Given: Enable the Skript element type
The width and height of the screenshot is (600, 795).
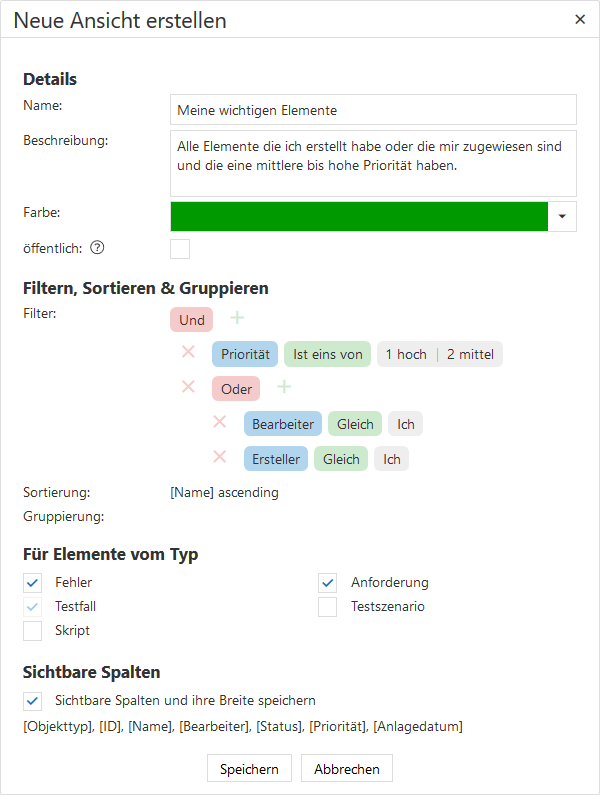Looking at the screenshot, I should 33,630.
